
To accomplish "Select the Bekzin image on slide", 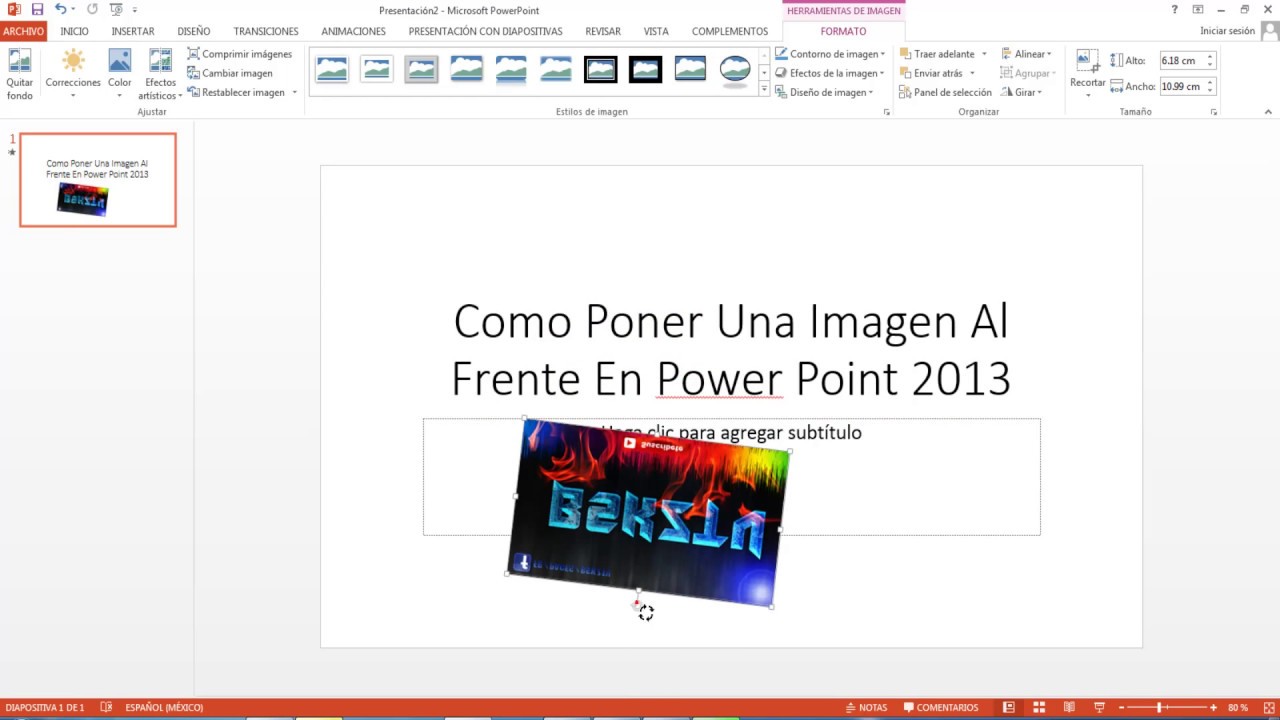I will 649,513.
